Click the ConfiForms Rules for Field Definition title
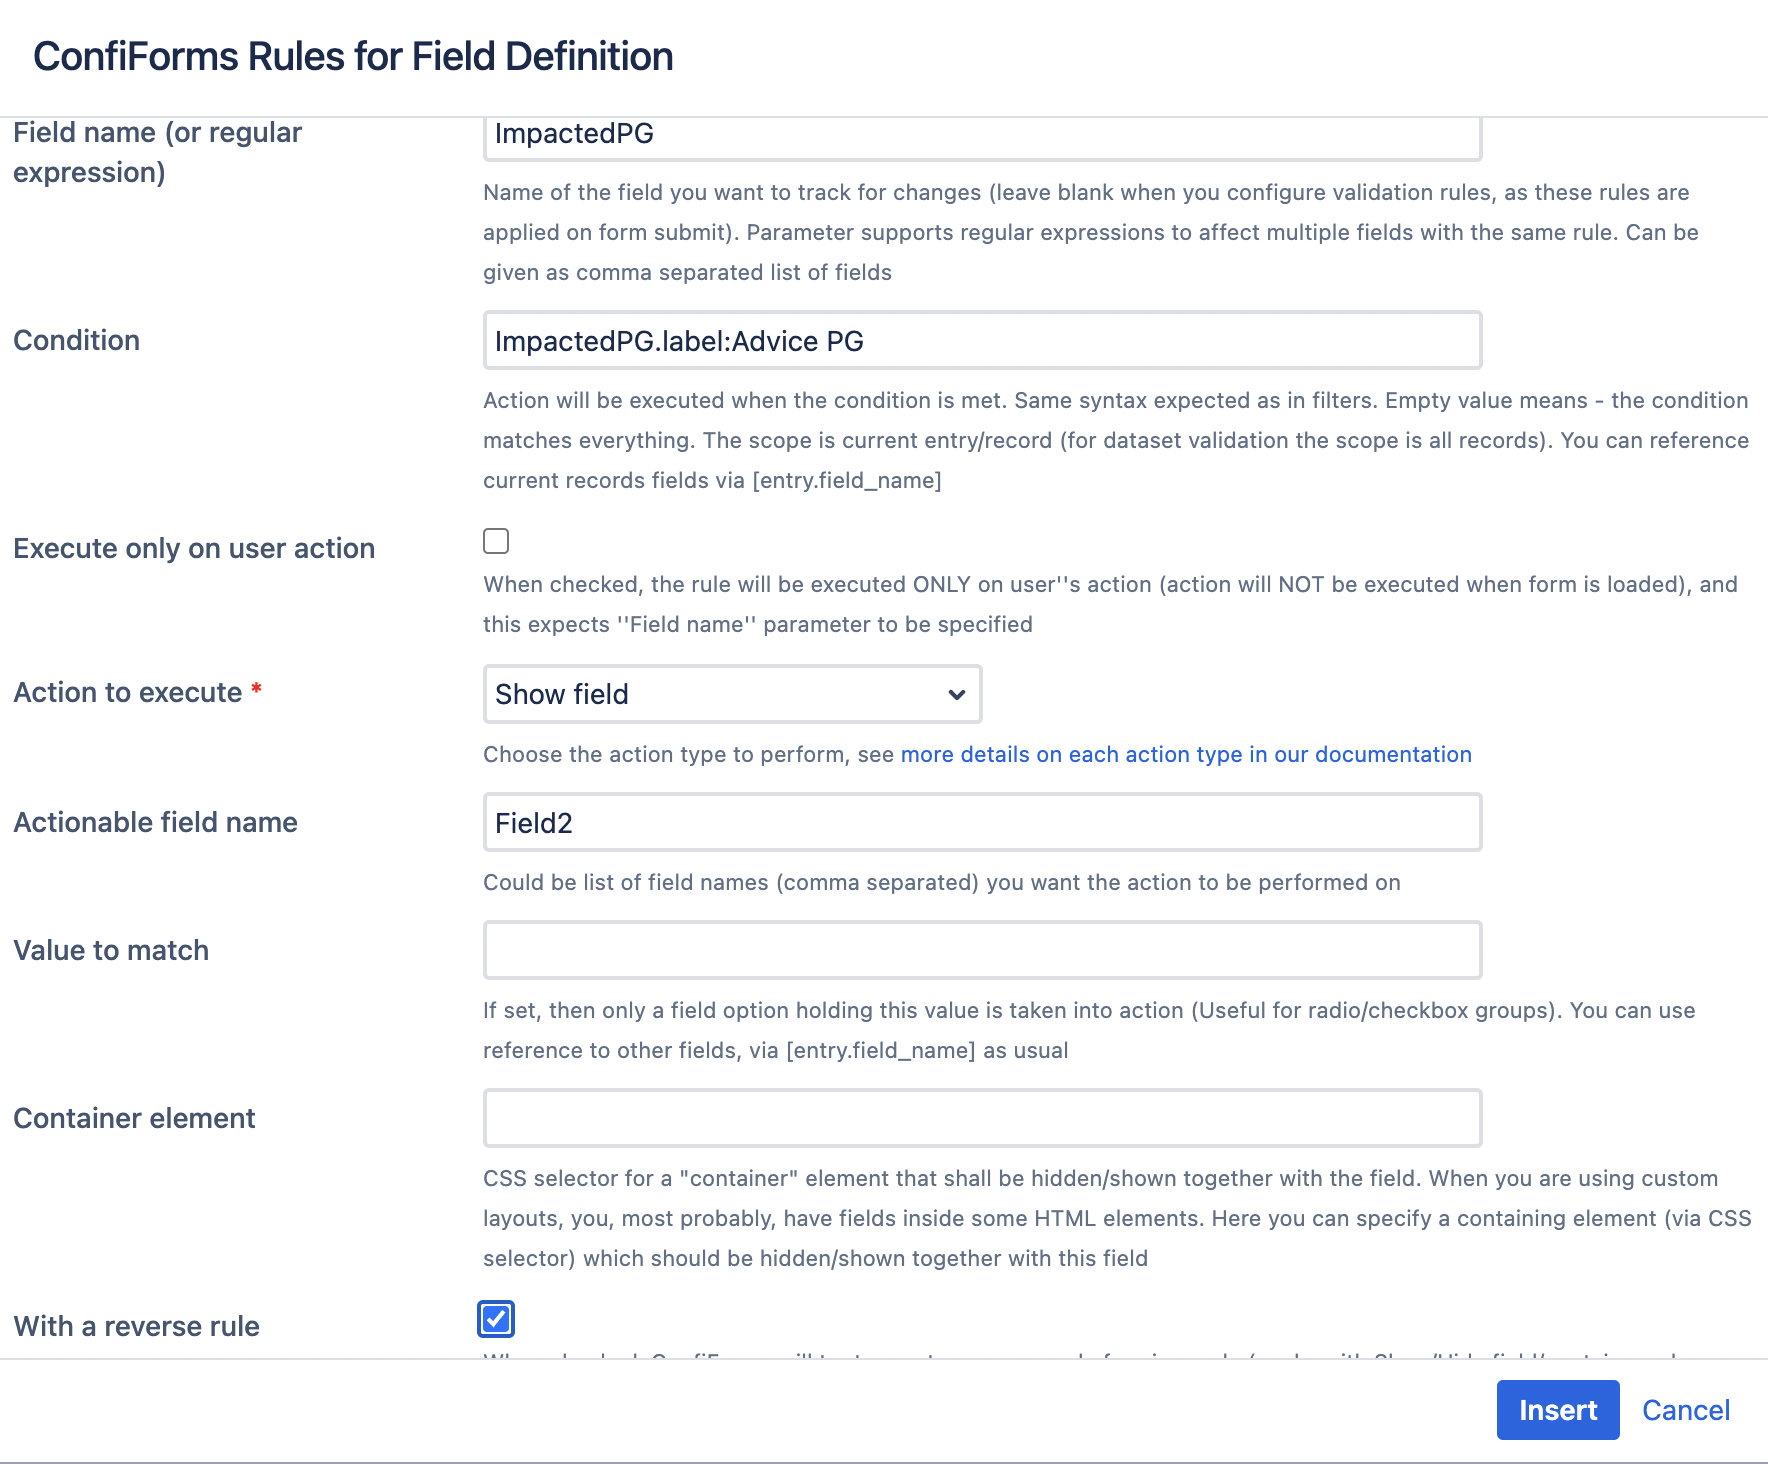The height and width of the screenshot is (1464, 1768). (353, 56)
